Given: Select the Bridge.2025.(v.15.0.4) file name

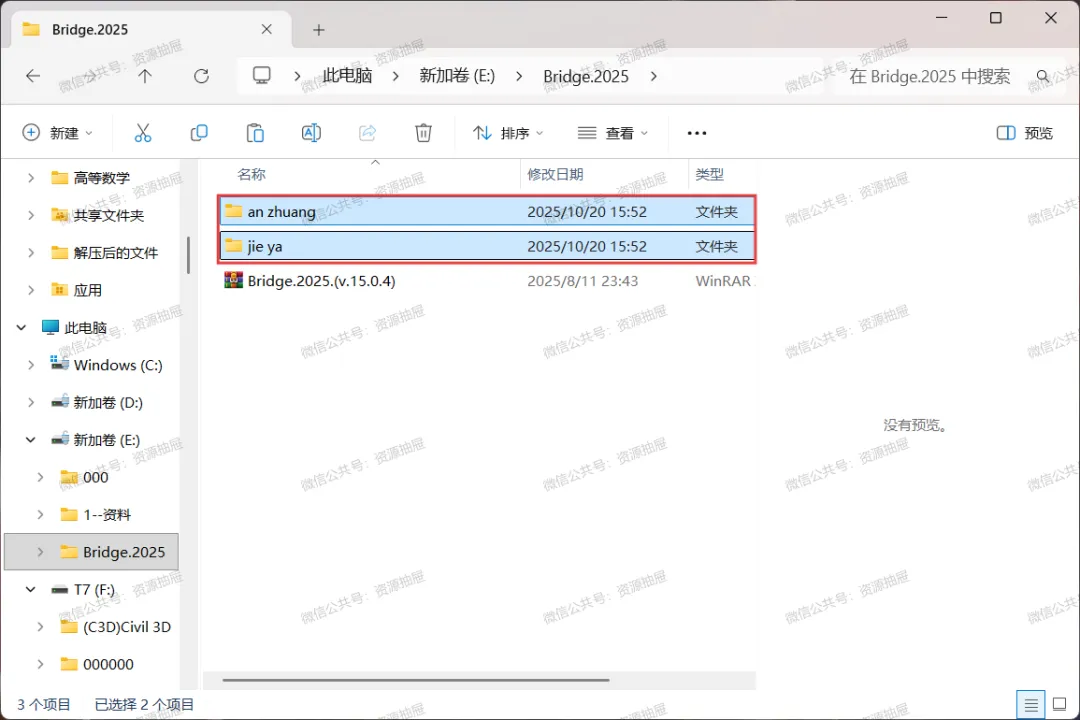Looking at the screenshot, I should pyautogui.click(x=322, y=280).
